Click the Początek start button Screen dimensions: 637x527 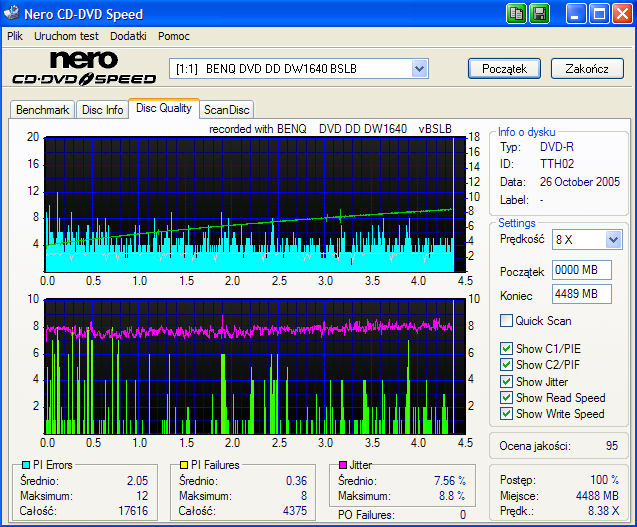coord(505,69)
